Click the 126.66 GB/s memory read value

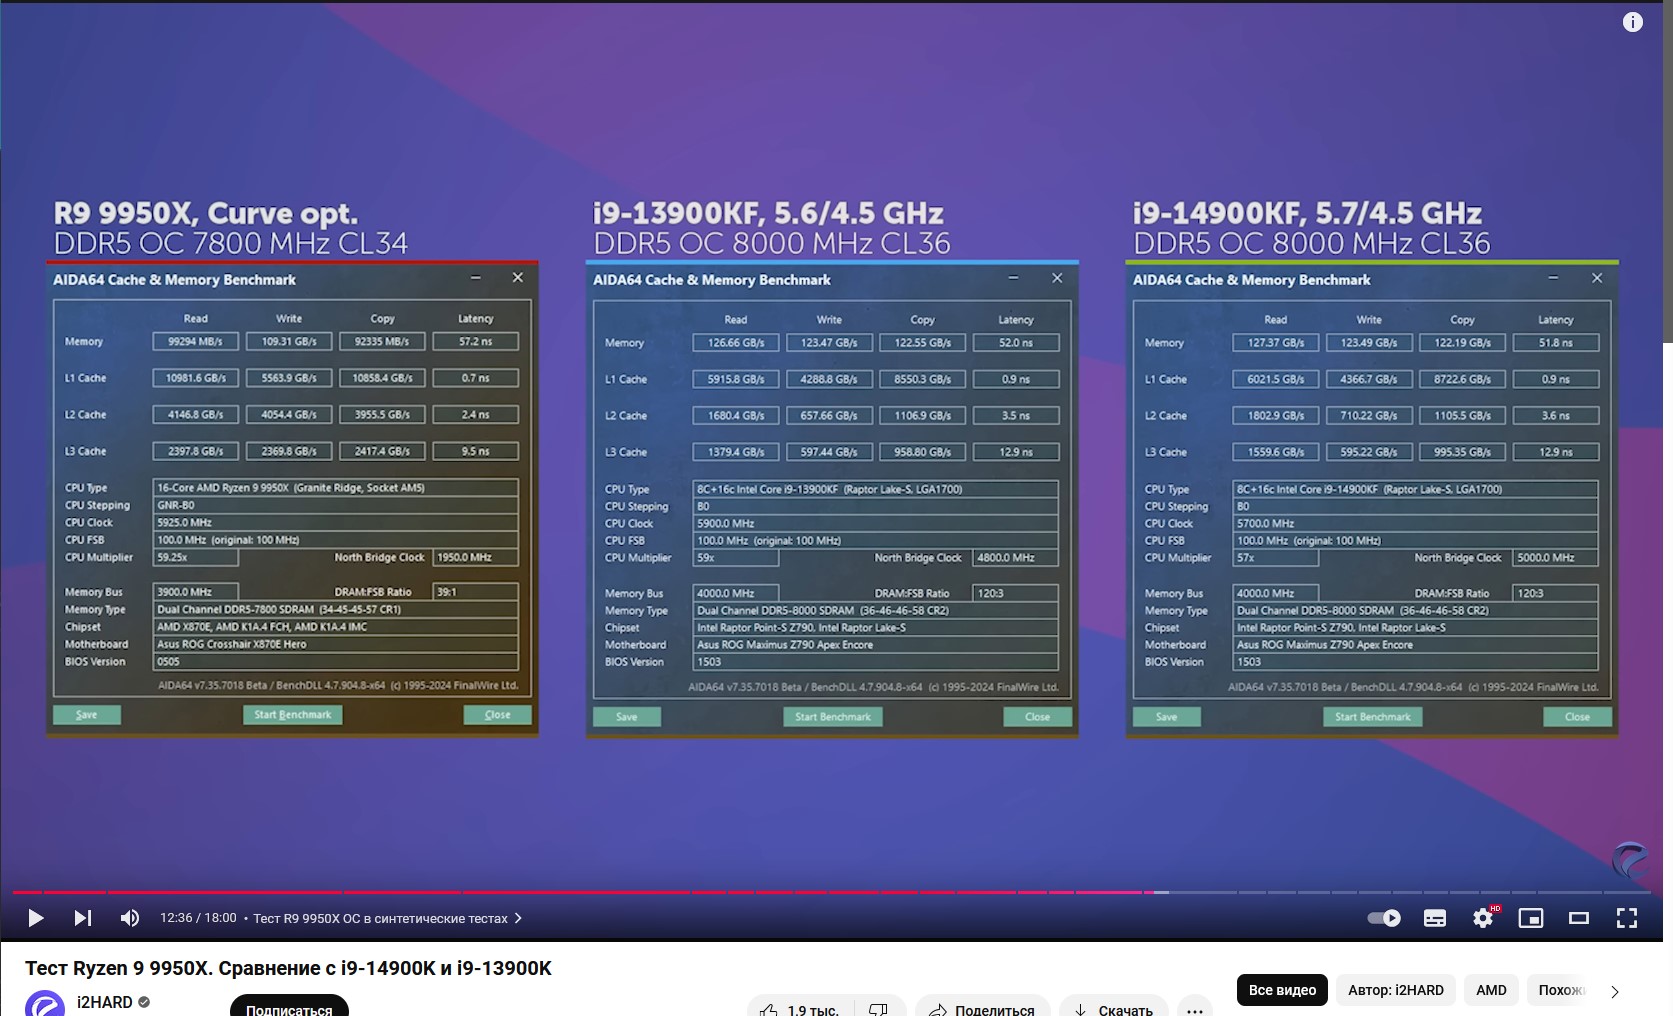click(736, 342)
